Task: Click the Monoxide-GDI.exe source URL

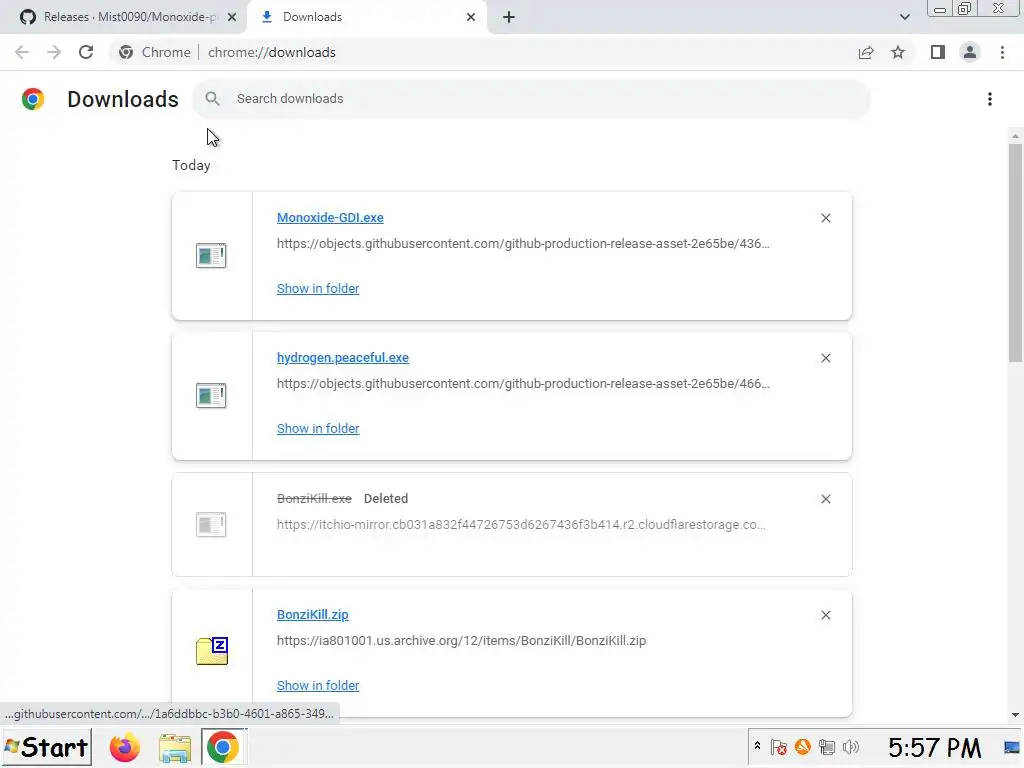Action: (x=523, y=244)
